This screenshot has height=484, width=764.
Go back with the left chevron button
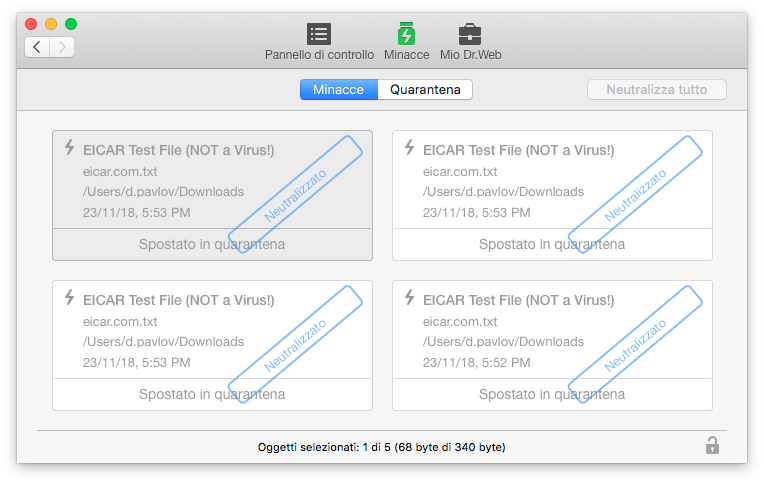(37, 47)
